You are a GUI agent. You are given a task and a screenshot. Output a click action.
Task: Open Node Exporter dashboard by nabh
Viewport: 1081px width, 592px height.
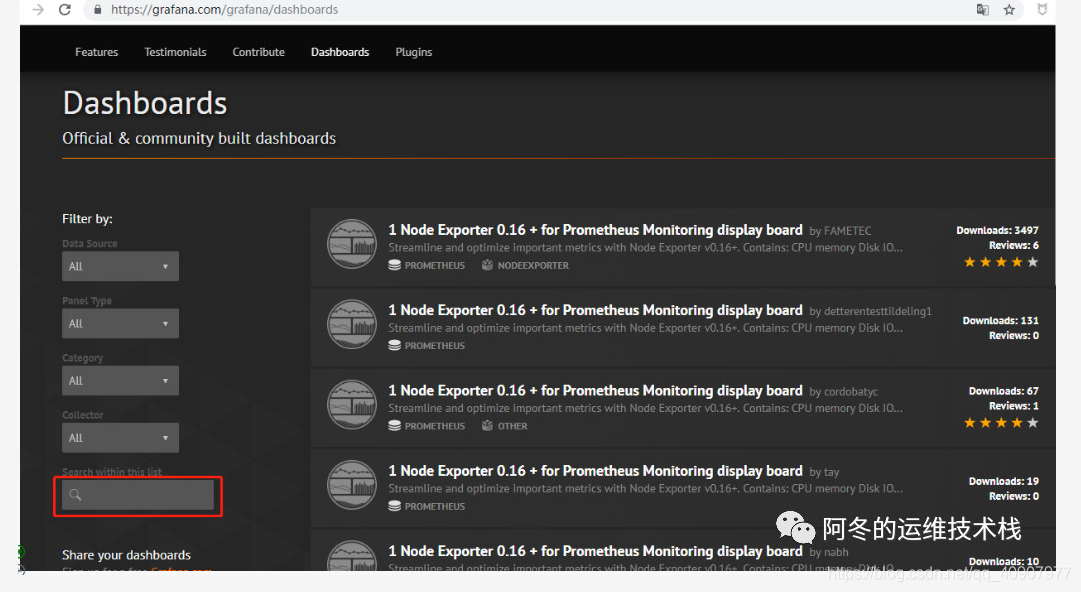coord(595,551)
